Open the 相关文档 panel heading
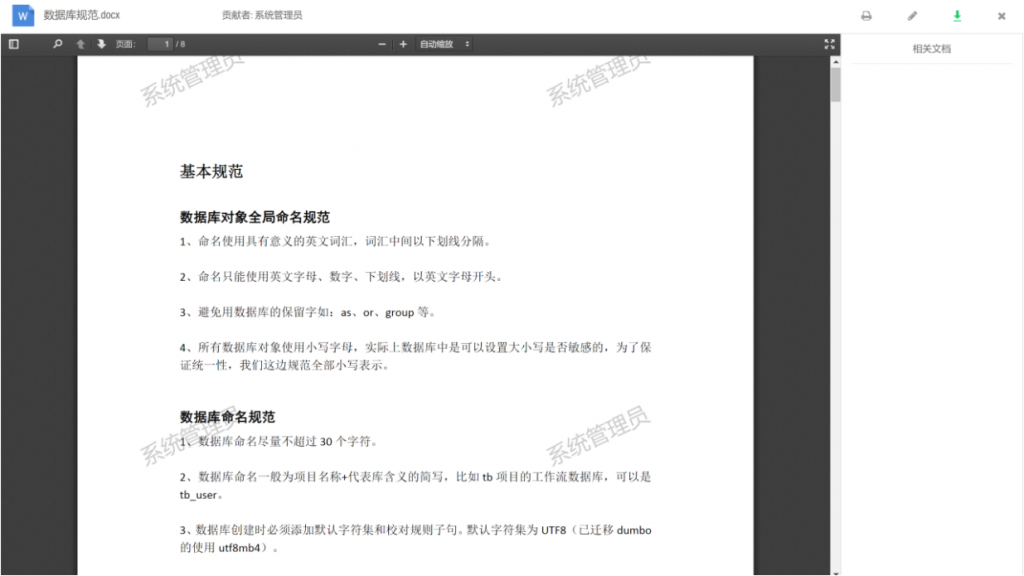1024x576 pixels. coord(932,47)
